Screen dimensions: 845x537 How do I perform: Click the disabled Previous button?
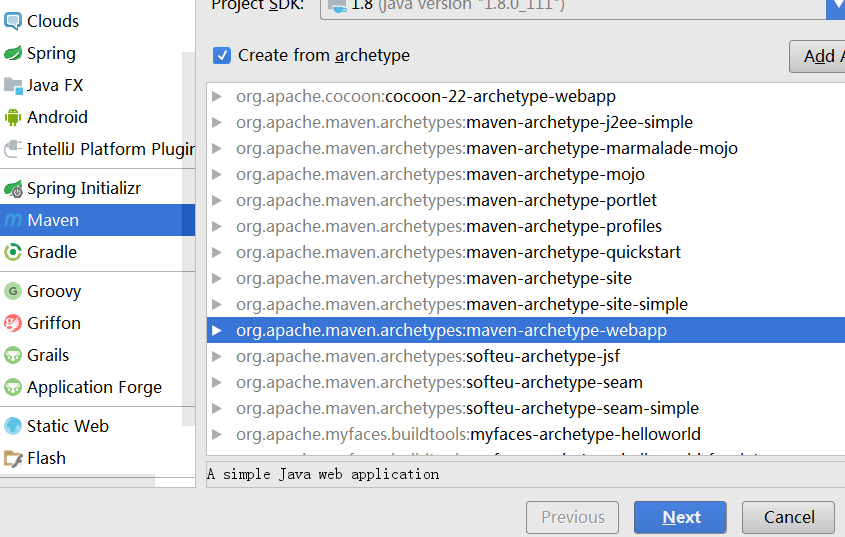click(572, 518)
